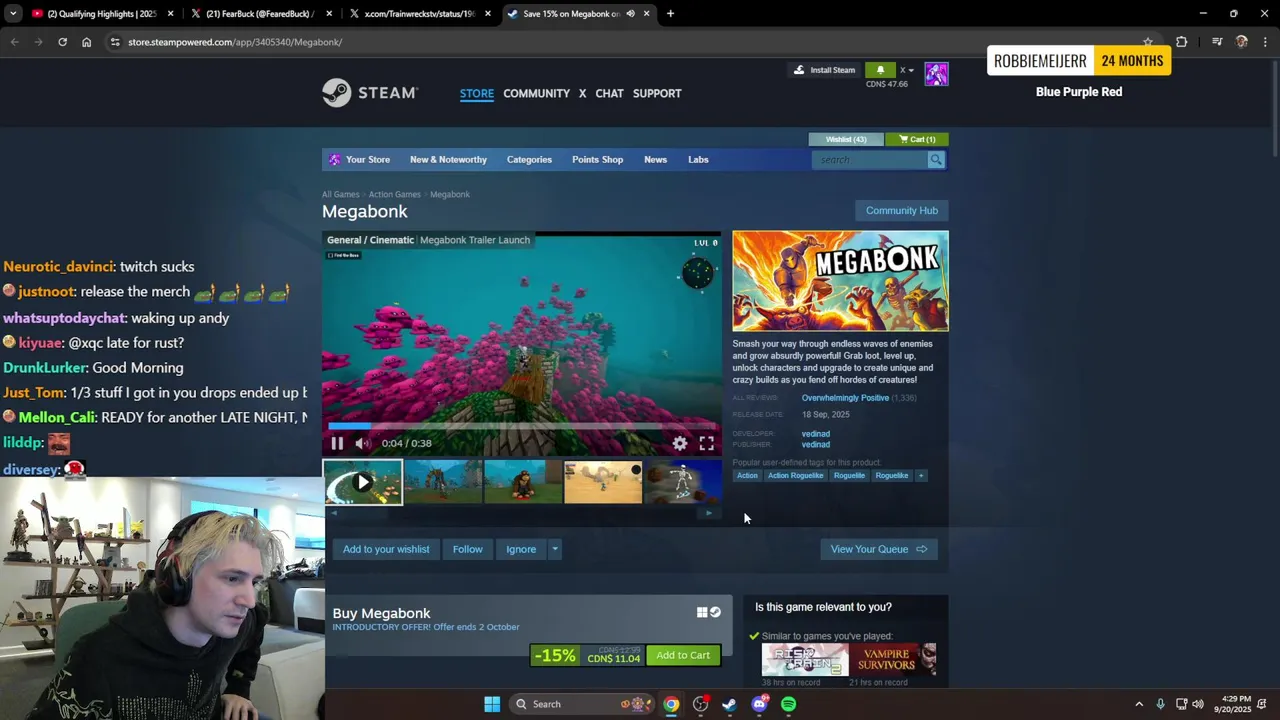Open the New & Noteworthy menu
This screenshot has height=720, width=1280.
448,160
